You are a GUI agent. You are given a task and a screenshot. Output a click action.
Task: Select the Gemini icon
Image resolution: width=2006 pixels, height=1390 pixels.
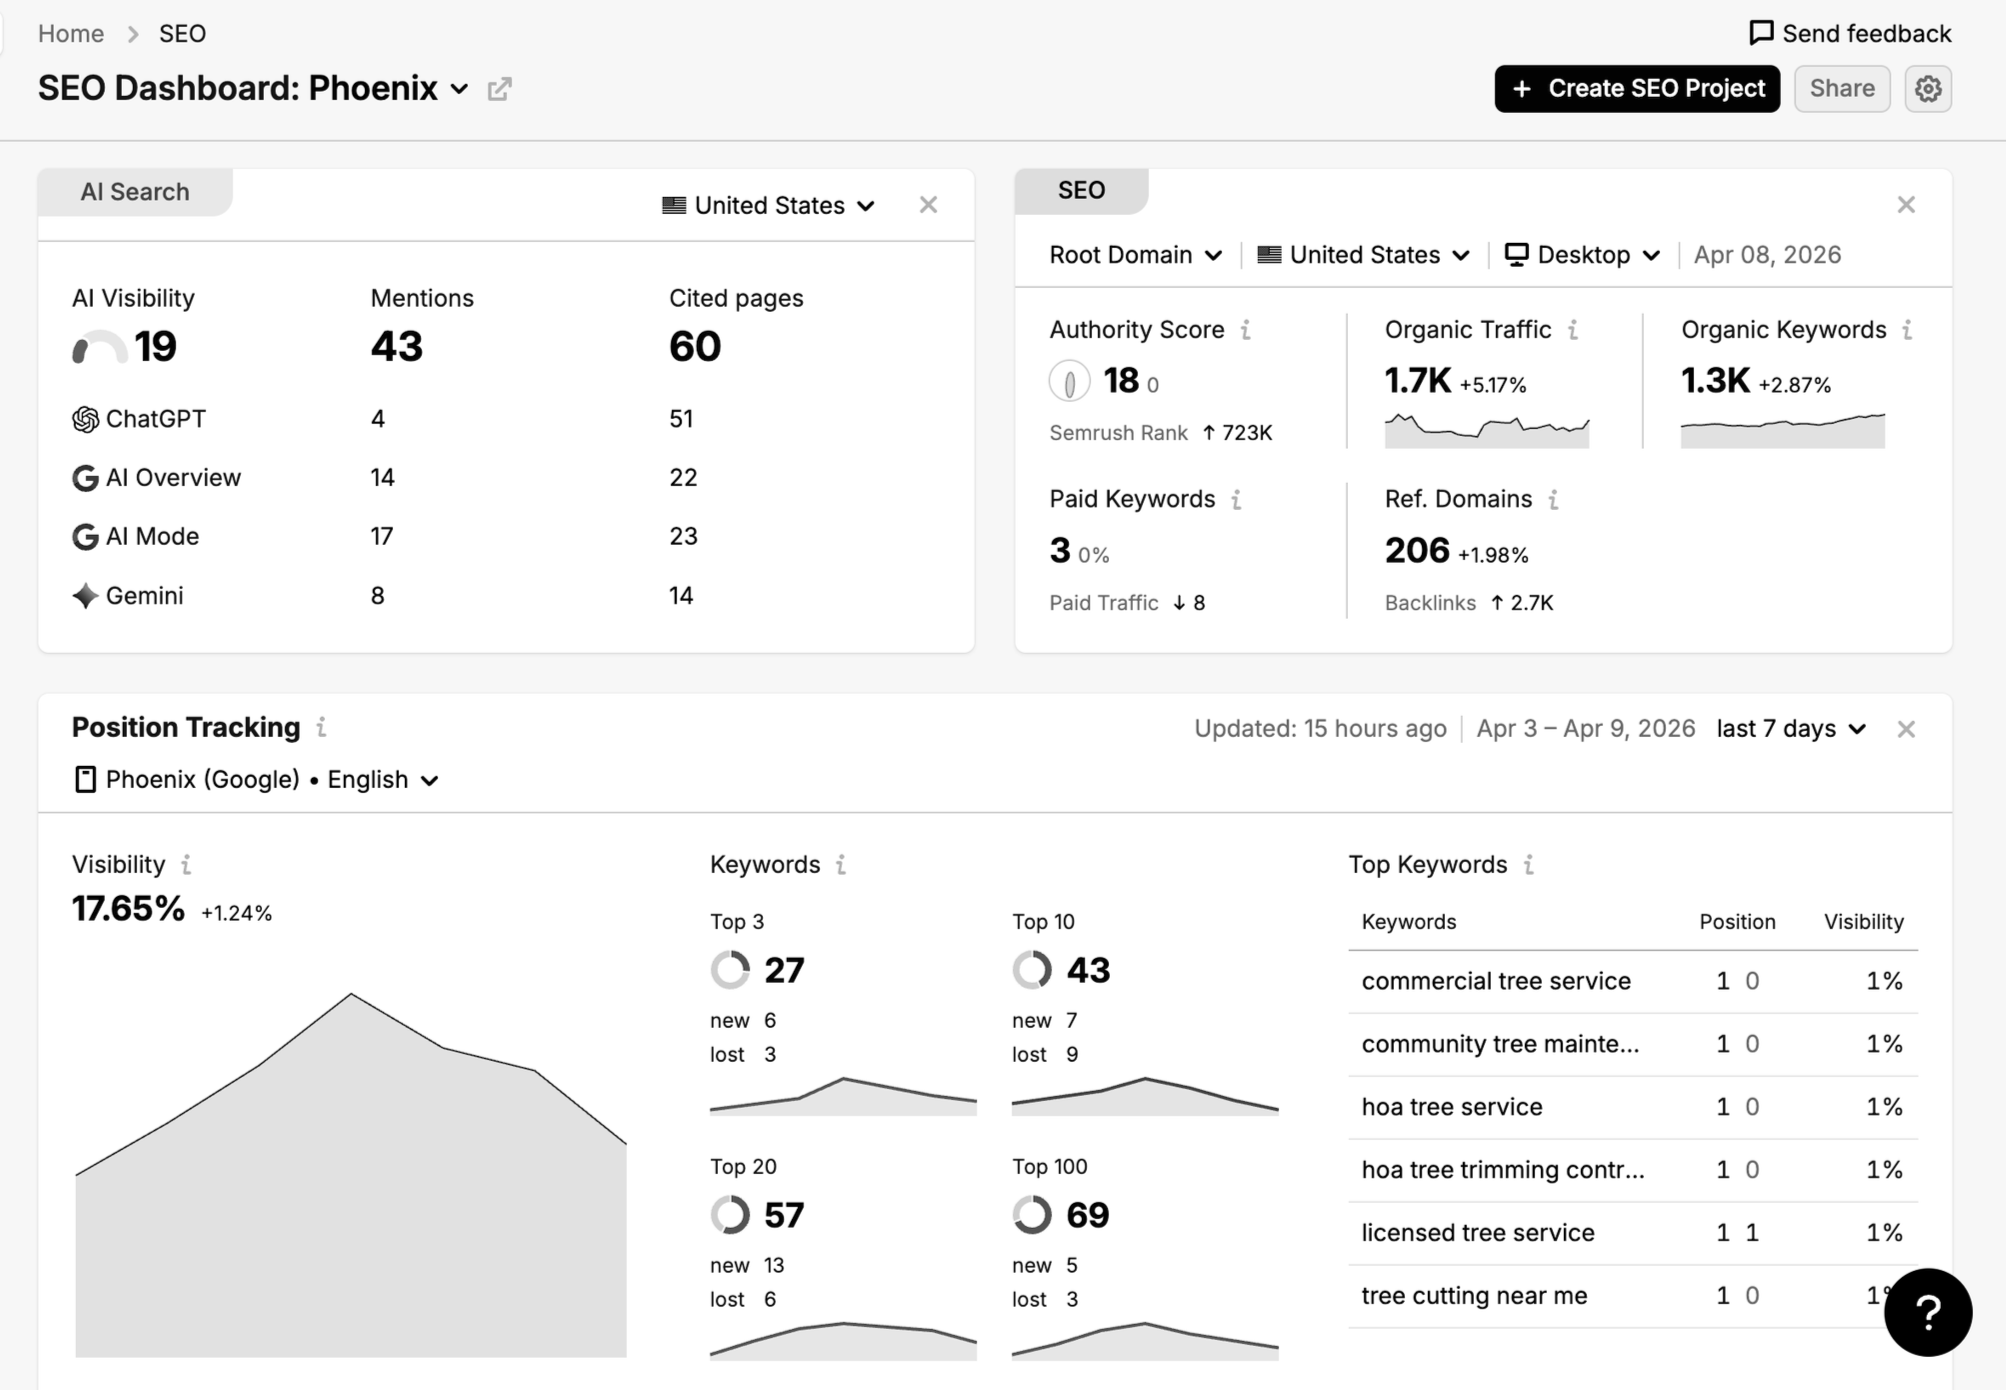[84, 595]
